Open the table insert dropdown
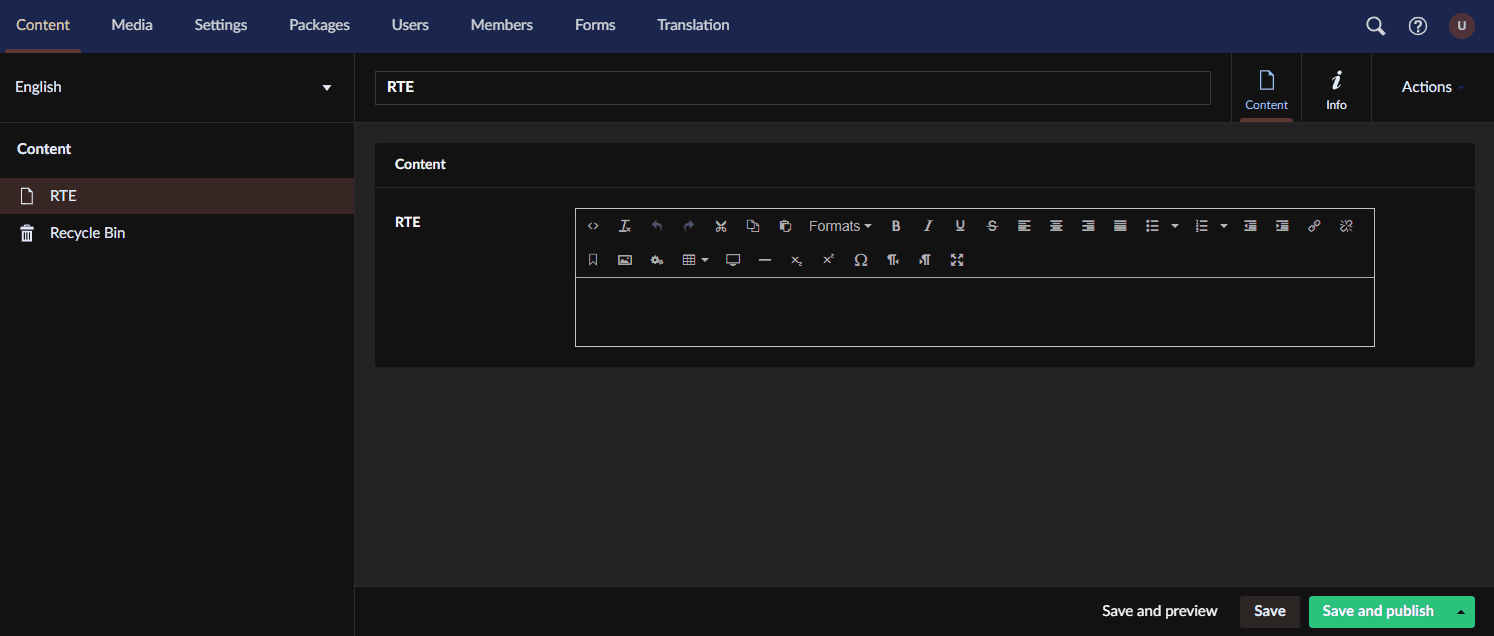 694,260
